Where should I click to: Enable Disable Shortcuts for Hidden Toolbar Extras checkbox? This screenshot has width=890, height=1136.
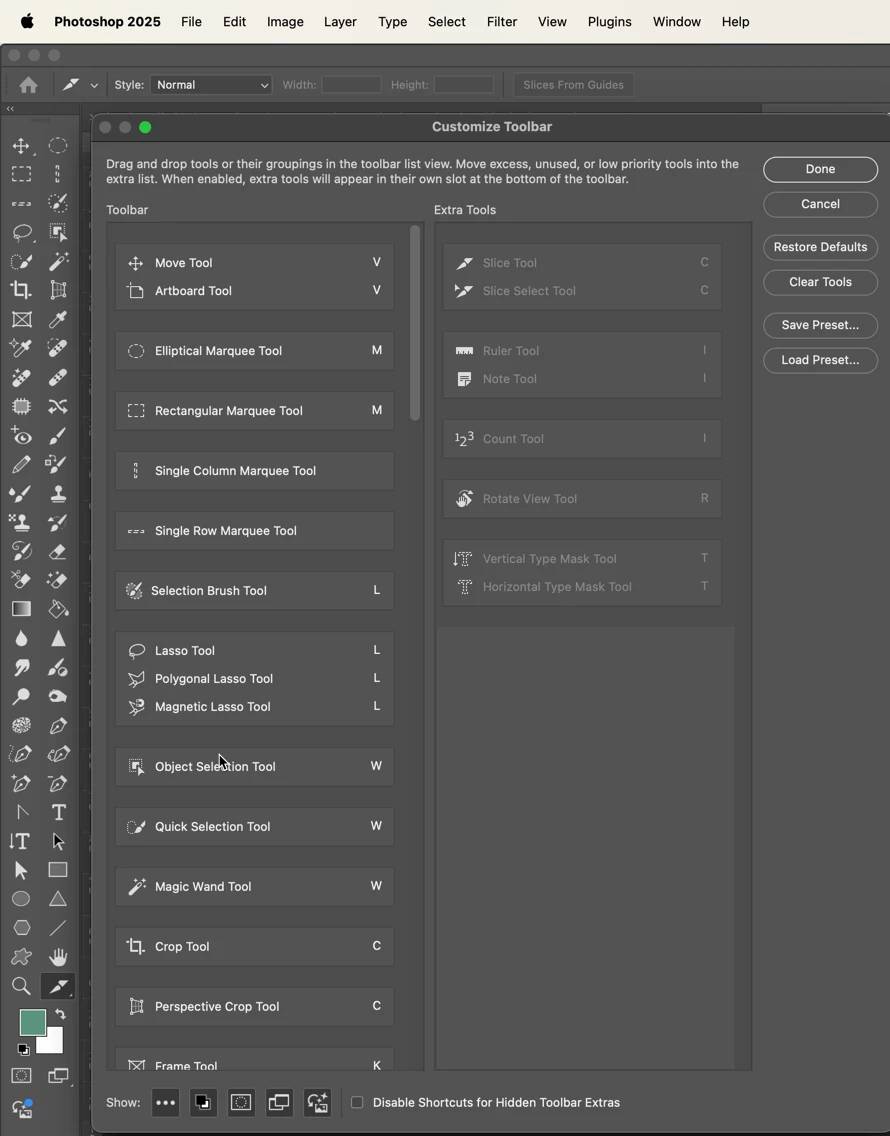coord(357,1102)
